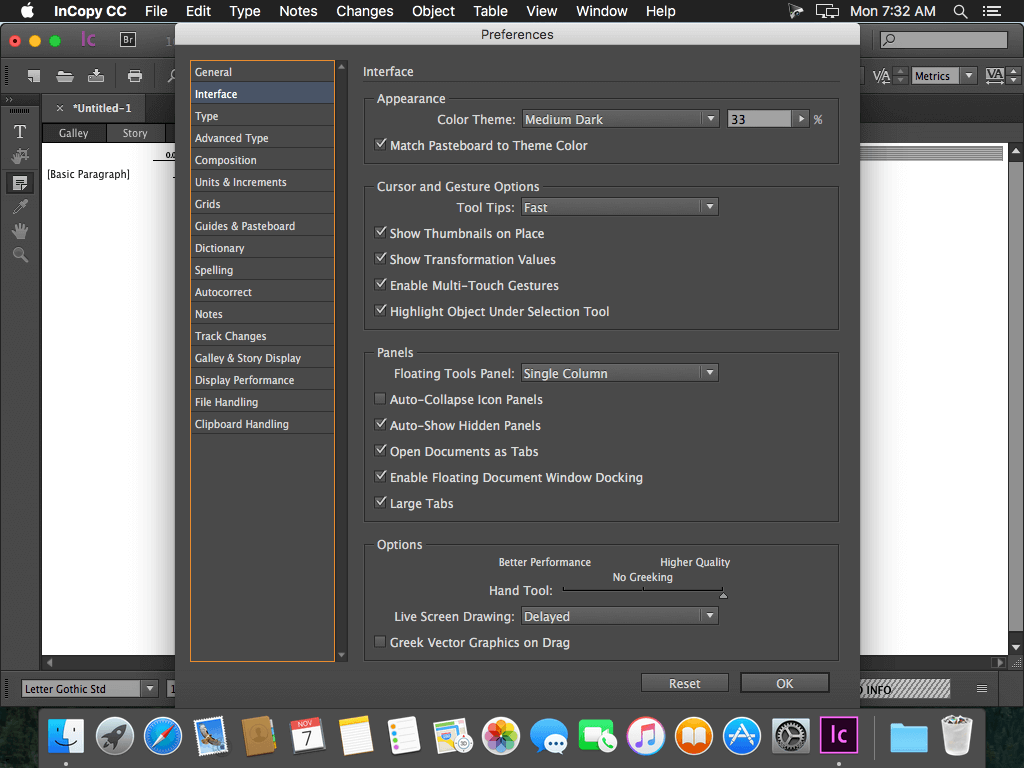Select the Type tool in toolbox
Image resolution: width=1024 pixels, height=768 pixels.
point(20,132)
